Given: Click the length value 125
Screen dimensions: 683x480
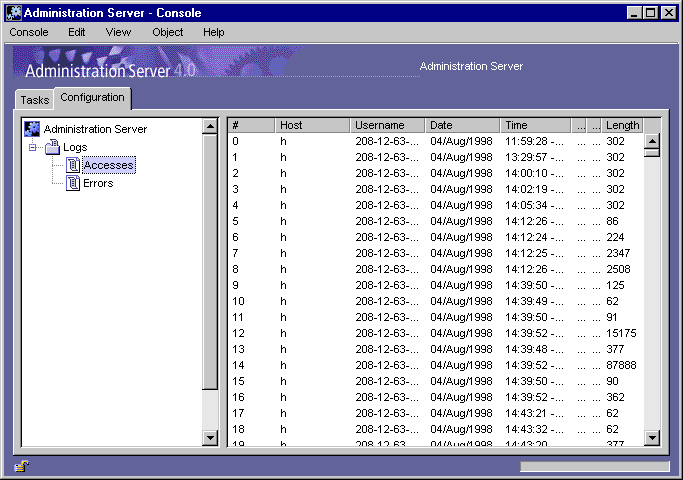Looking at the screenshot, I should (x=615, y=285).
